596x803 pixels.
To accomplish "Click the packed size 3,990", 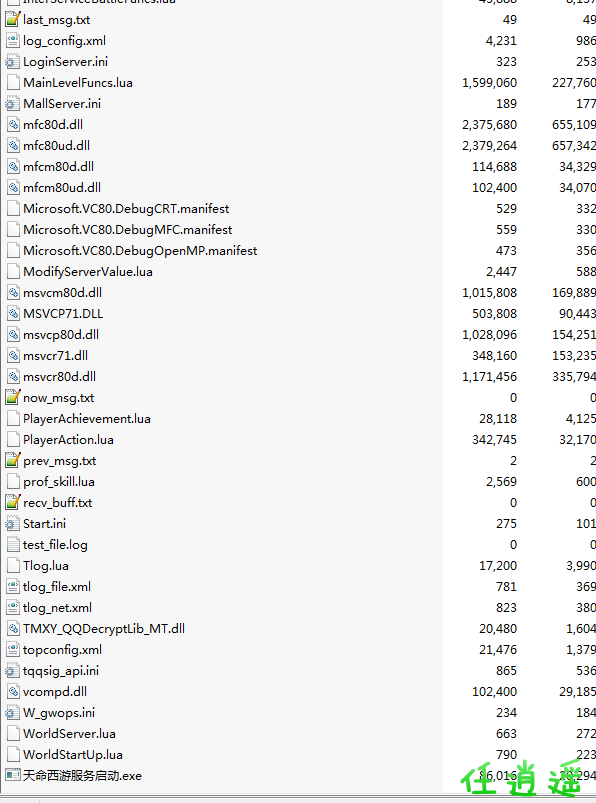I will coord(581,565).
